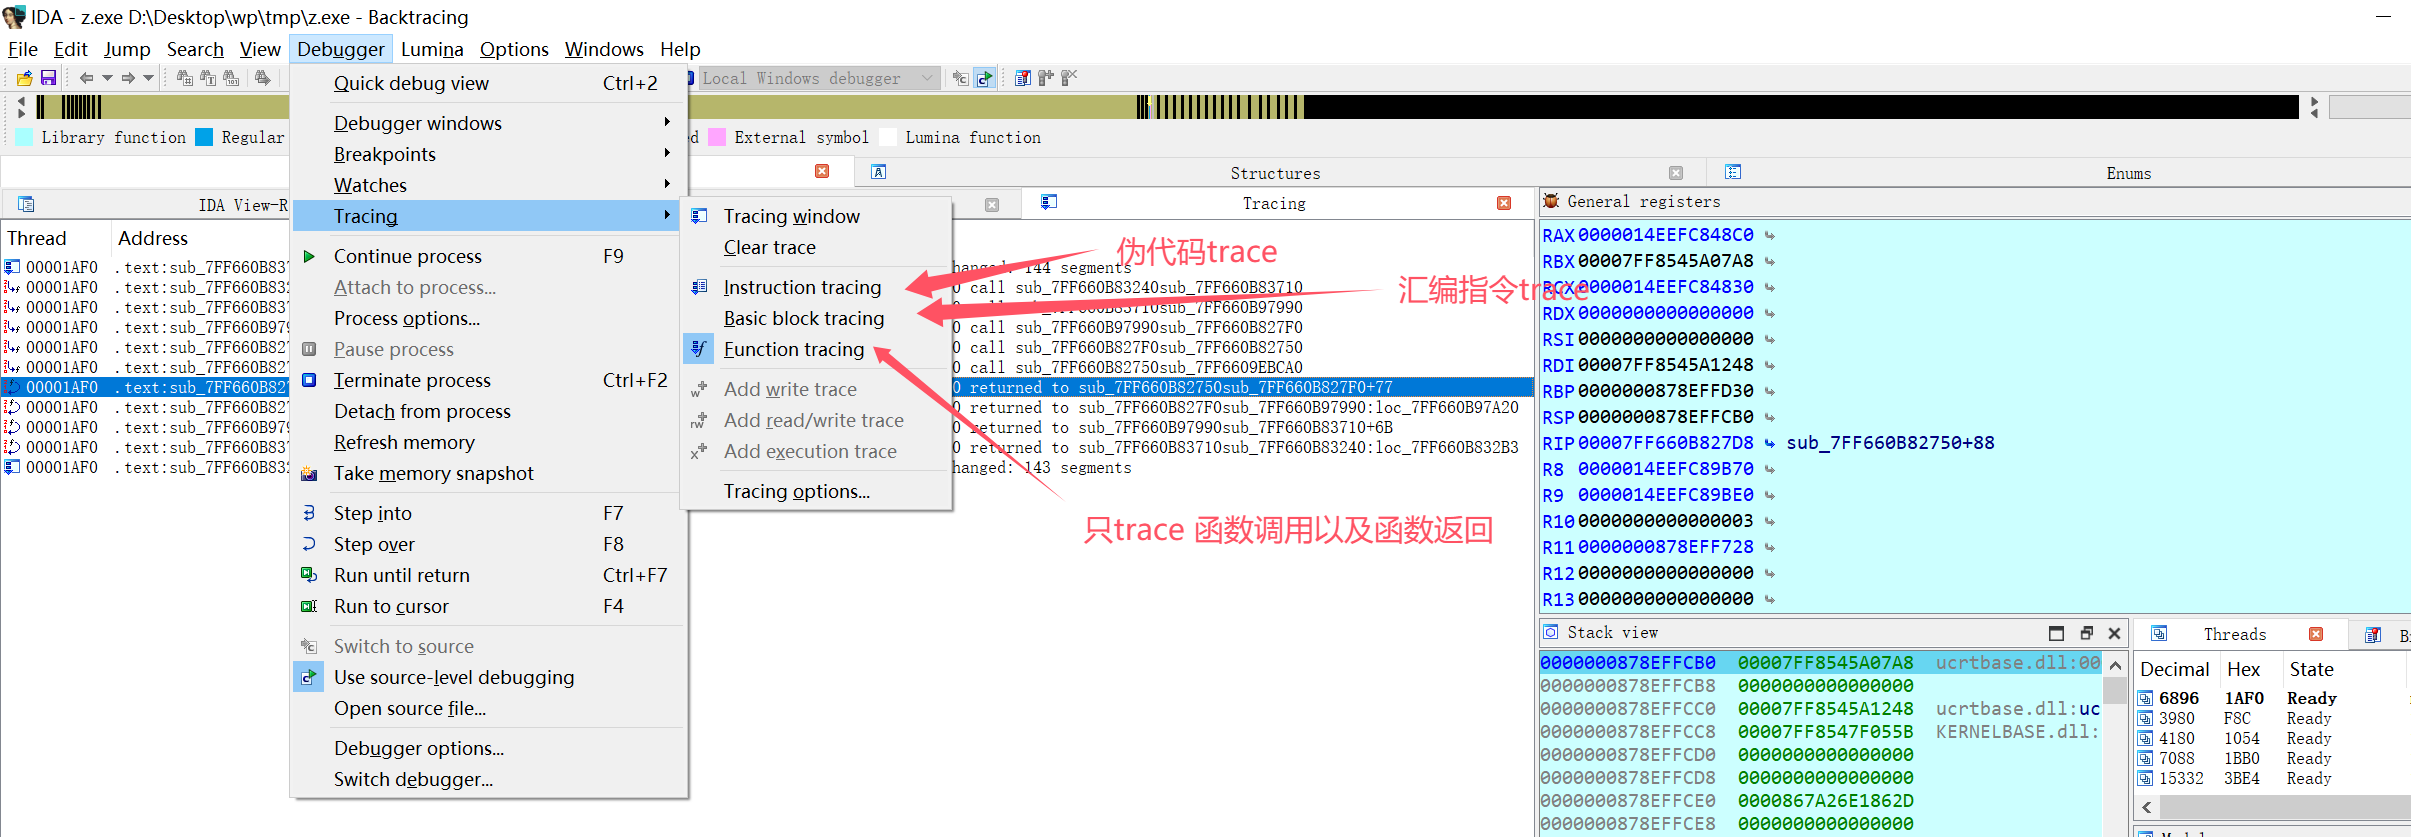
Task: Open the Edit menu
Action: click(x=70, y=49)
